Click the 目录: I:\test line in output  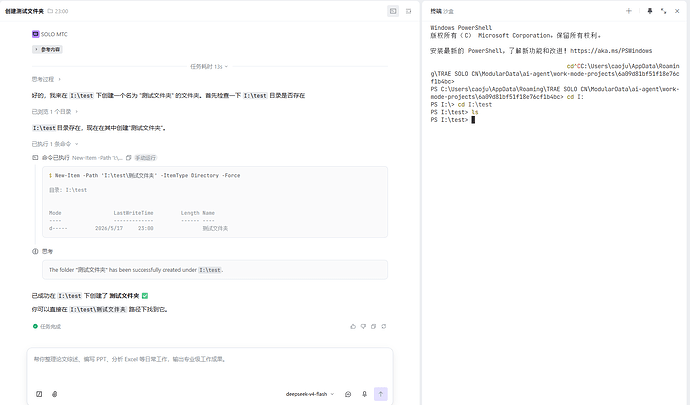tap(68, 190)
